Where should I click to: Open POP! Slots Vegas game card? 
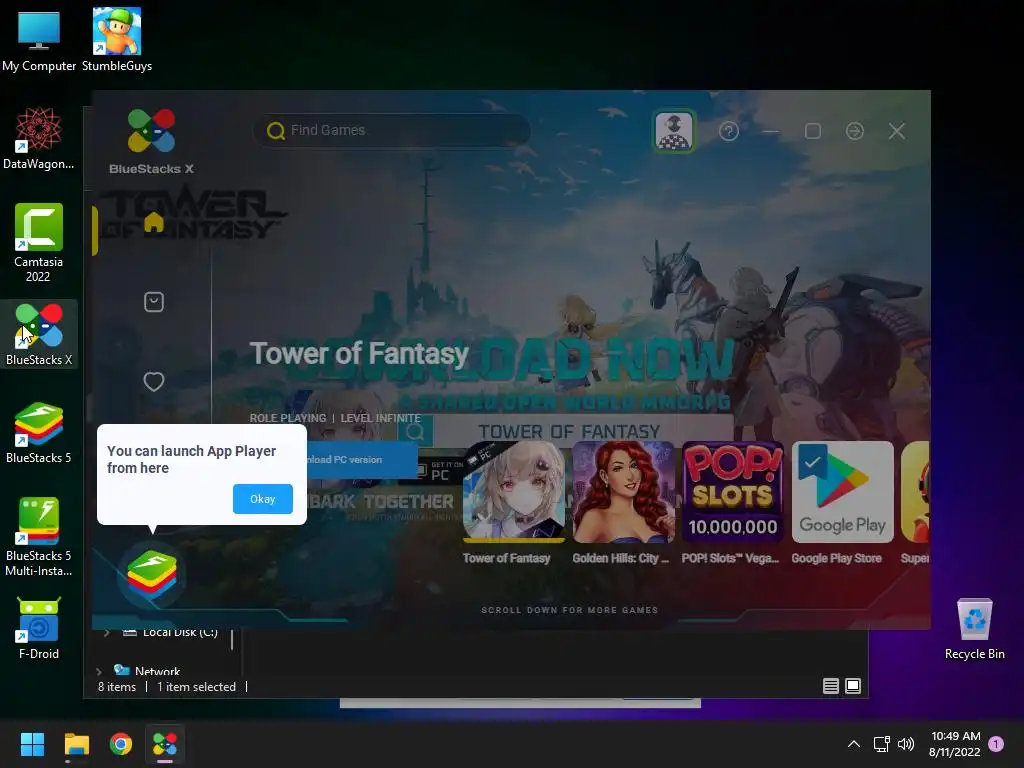(x=733, y=492)
